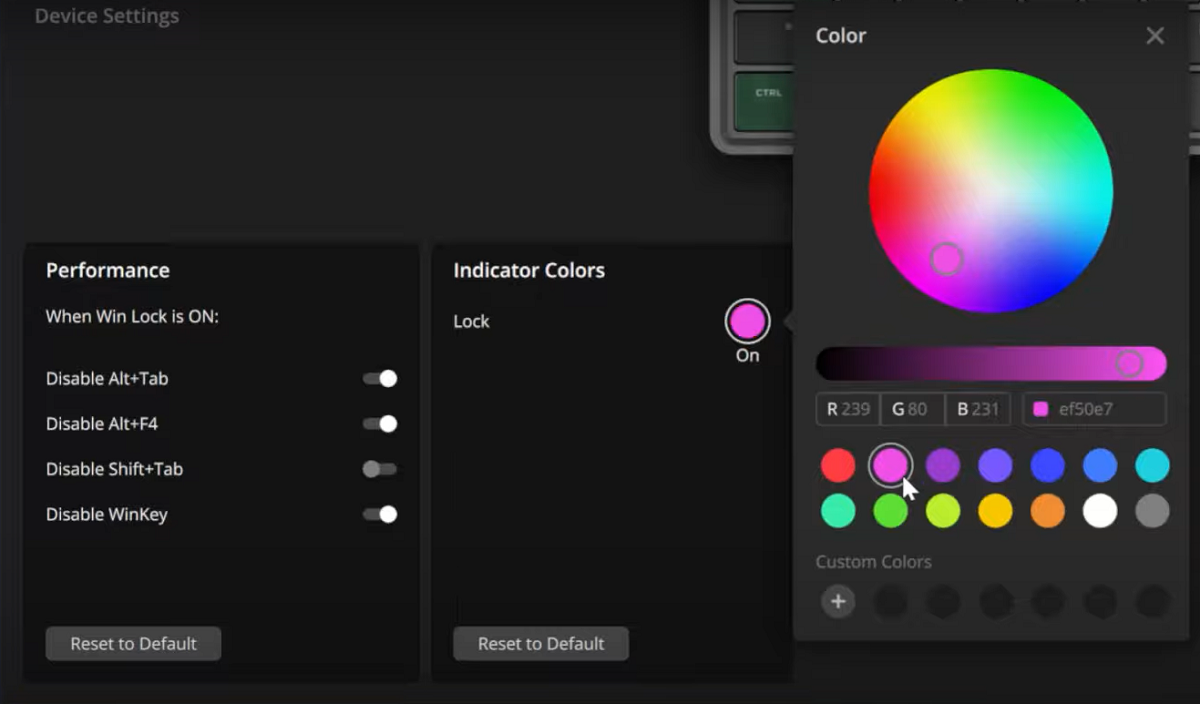Image resolution: width=1200 pixels, height=704 pixels.
Task: Reset Performance settings to default
Action: coord(132,643)
